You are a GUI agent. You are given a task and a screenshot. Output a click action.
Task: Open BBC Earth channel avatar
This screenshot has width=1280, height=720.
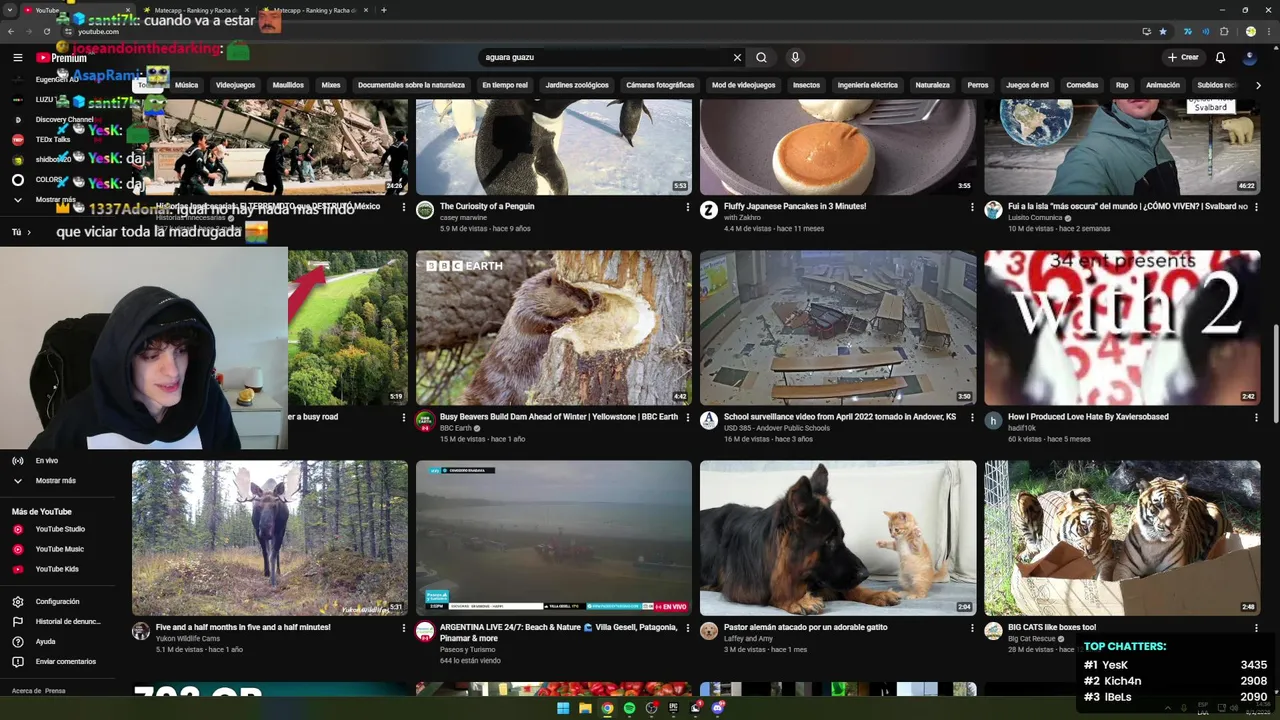(425, 421)
